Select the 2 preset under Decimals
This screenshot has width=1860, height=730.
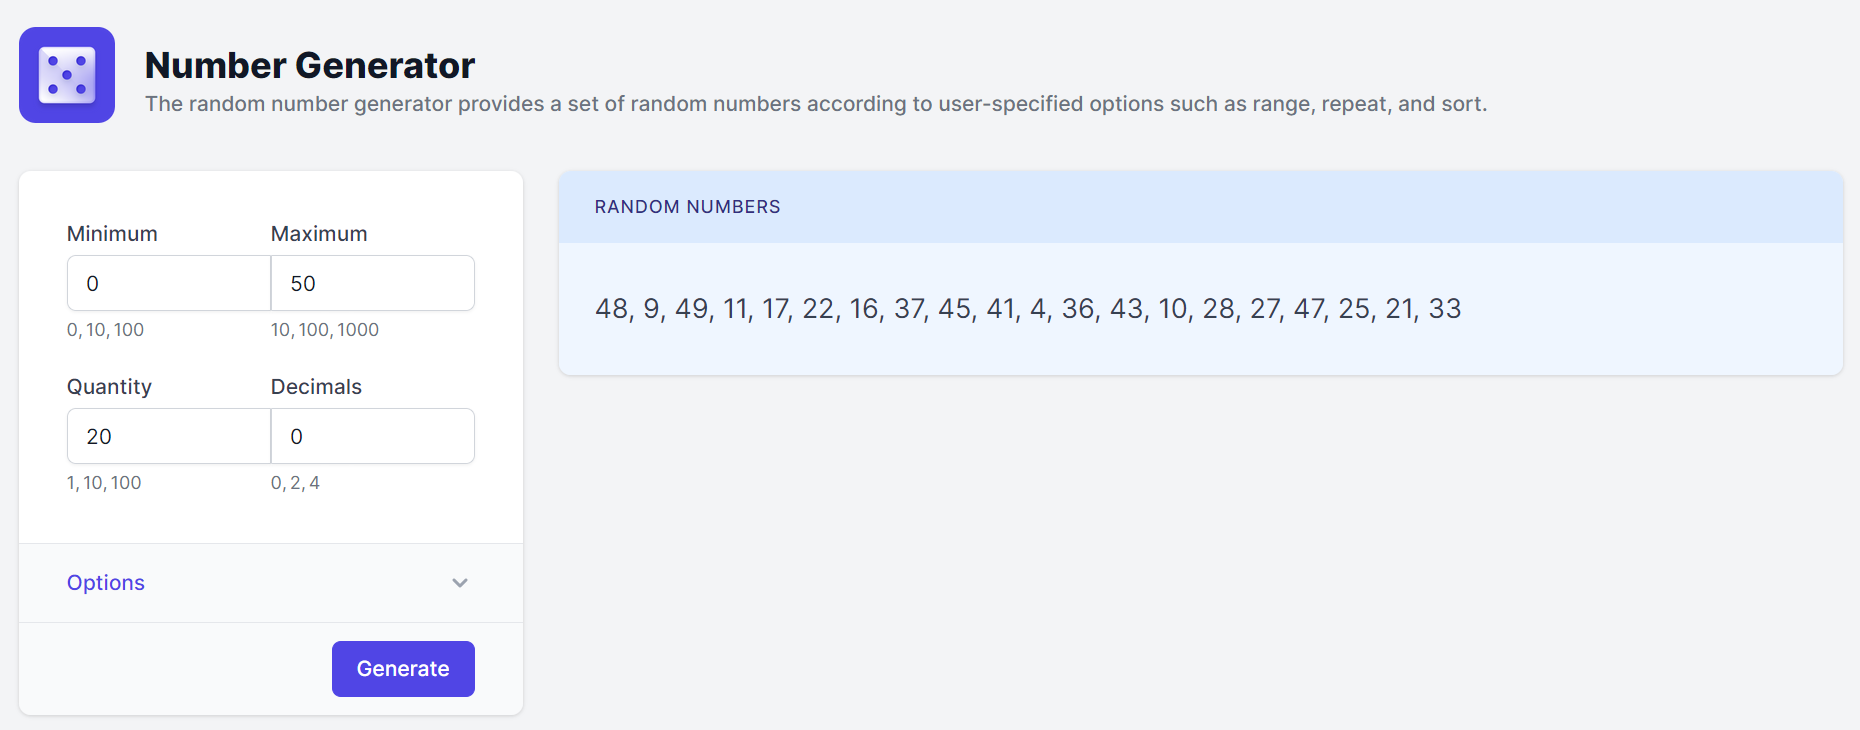[x=295, y=483]
